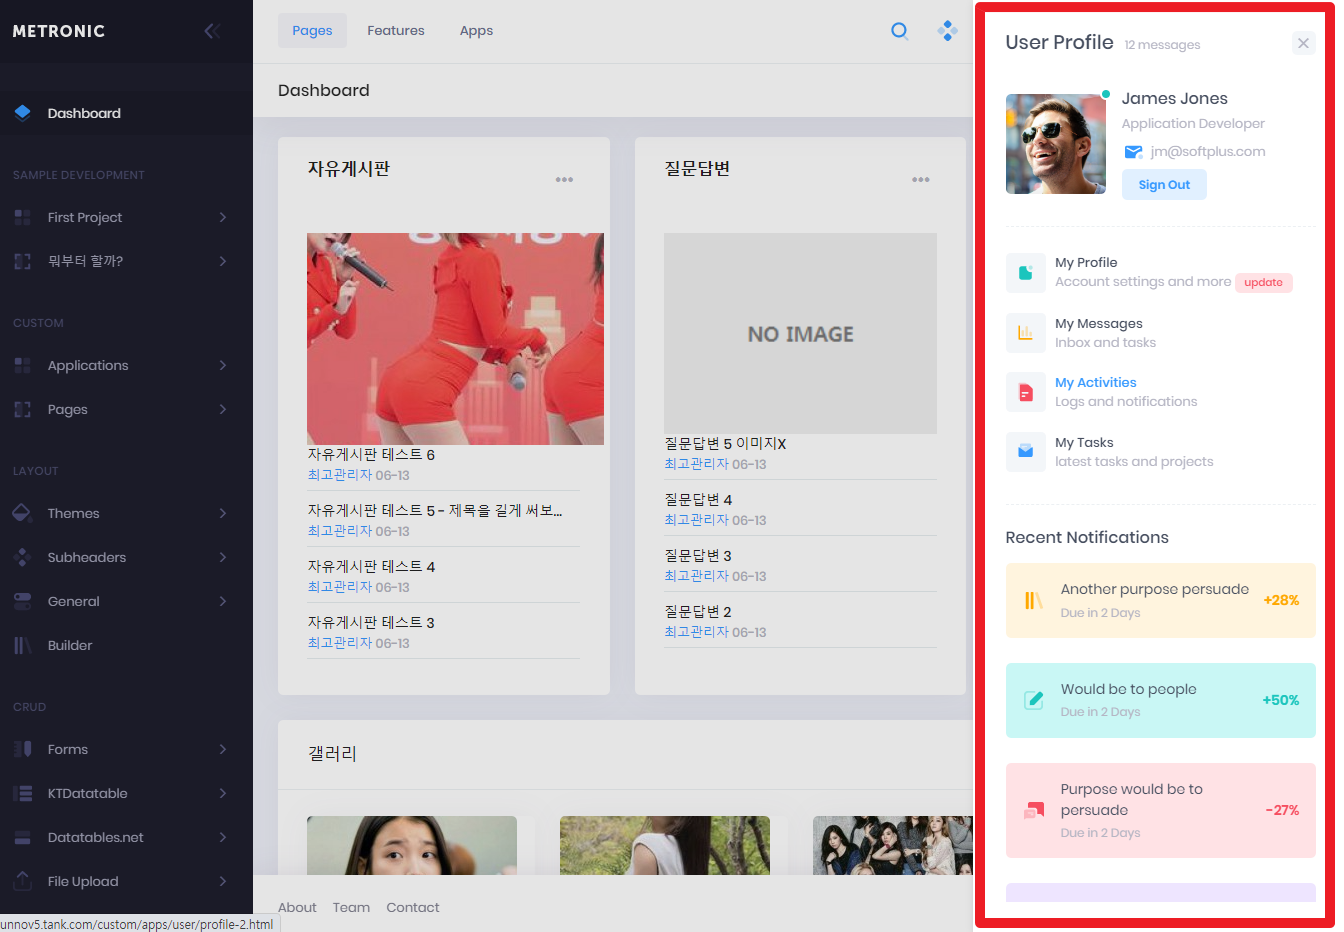This screenshot has height=932, width=1344.
Task: Click the Another purpose persuade notification
Action: pos(1154,589)
